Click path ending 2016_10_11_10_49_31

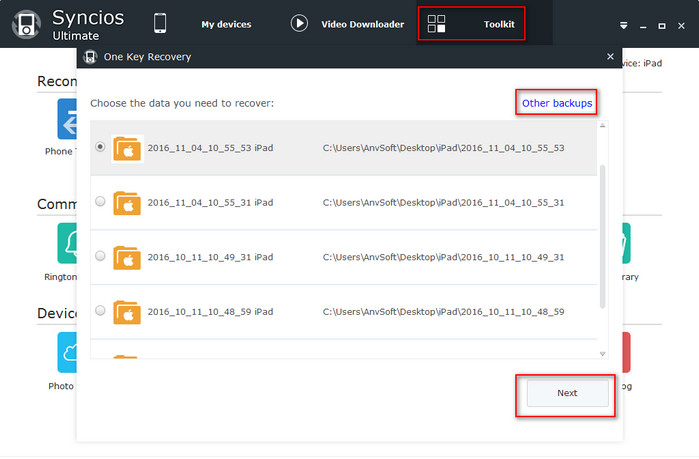443,257
